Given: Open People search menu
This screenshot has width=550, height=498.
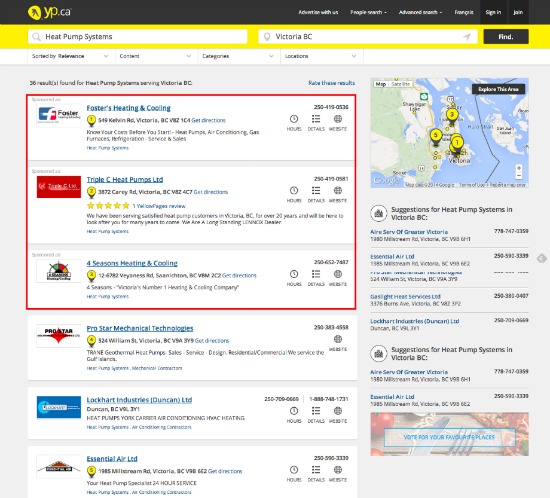Looking at the screenshot, I should [368, 12].
